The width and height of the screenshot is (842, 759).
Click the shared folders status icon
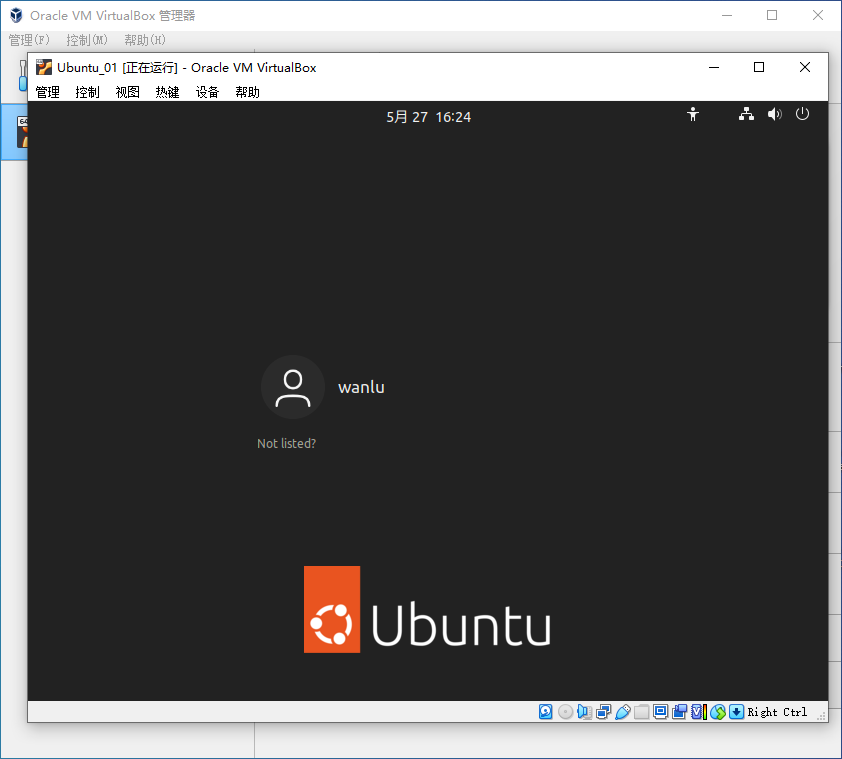(x=642, y=712)
